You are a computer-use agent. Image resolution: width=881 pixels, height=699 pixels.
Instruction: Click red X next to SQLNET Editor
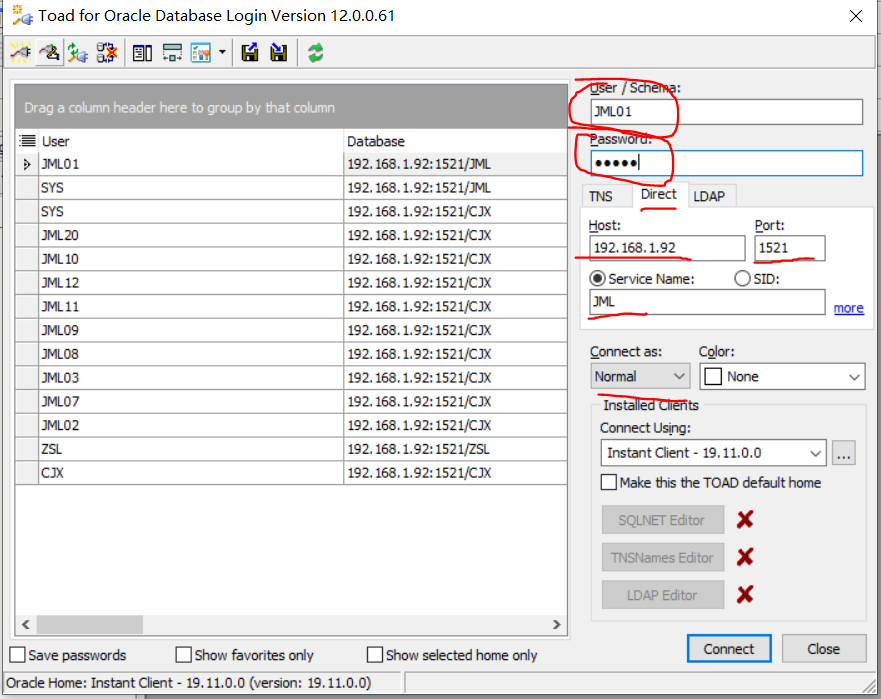(x=744, y=519)
